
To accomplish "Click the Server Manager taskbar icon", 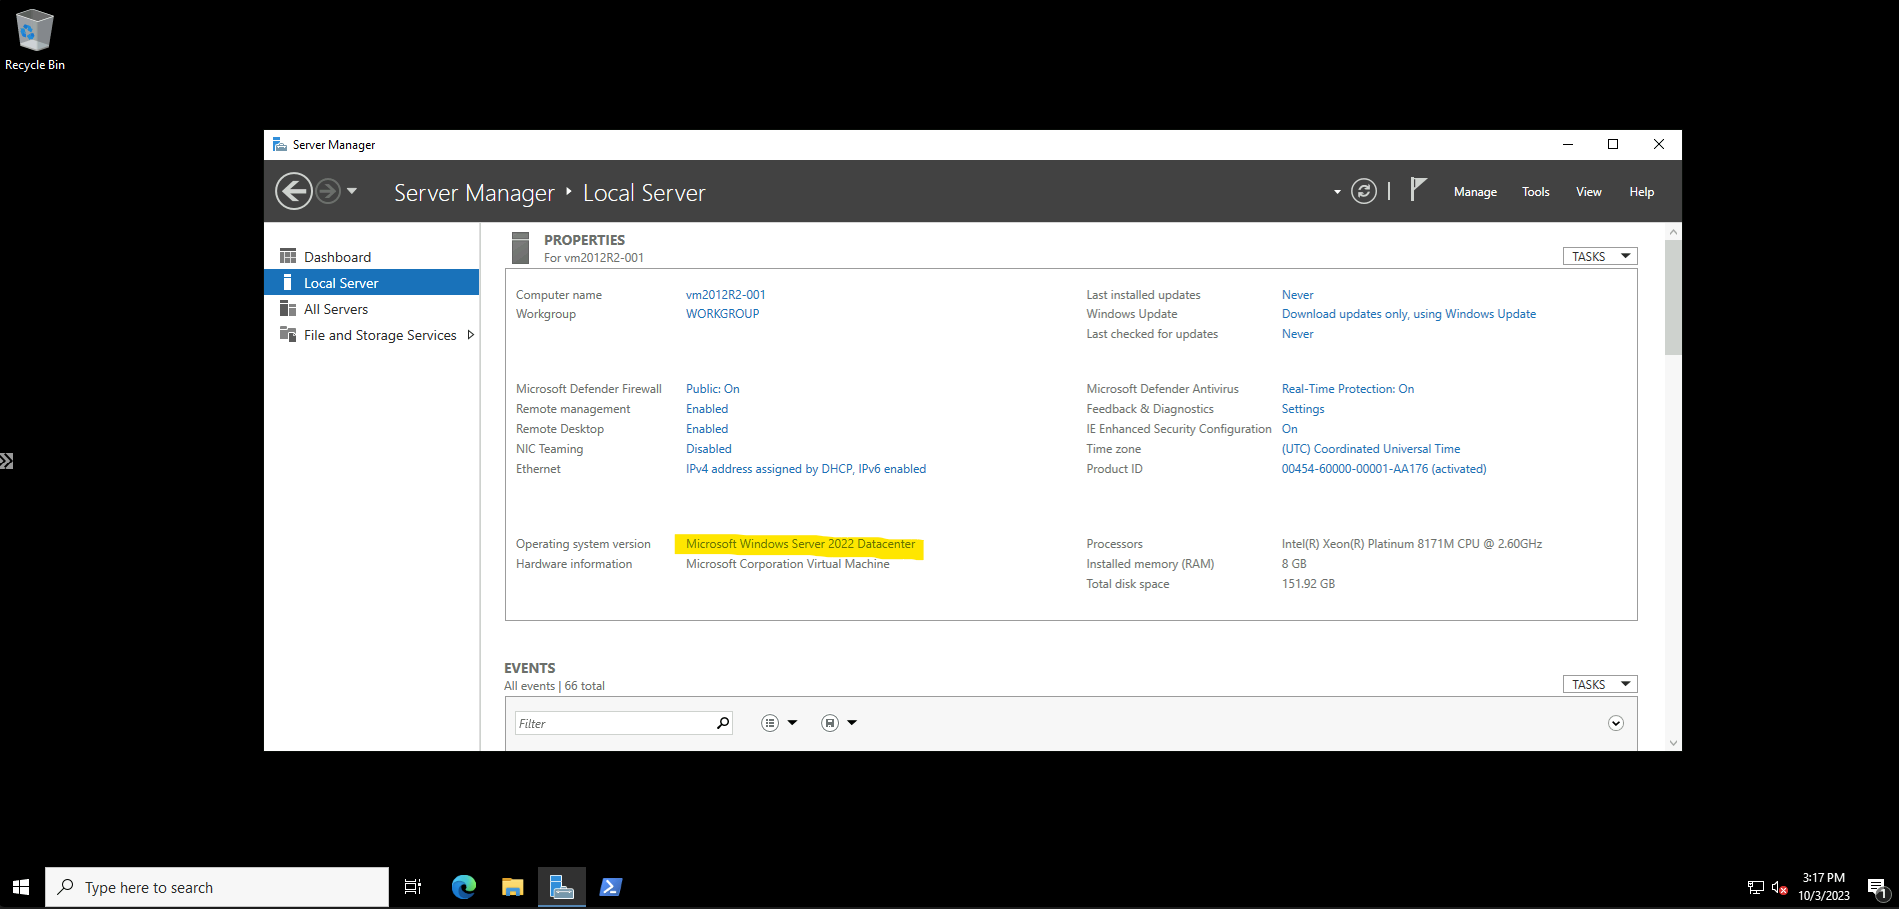I will (x=562, y=887).
